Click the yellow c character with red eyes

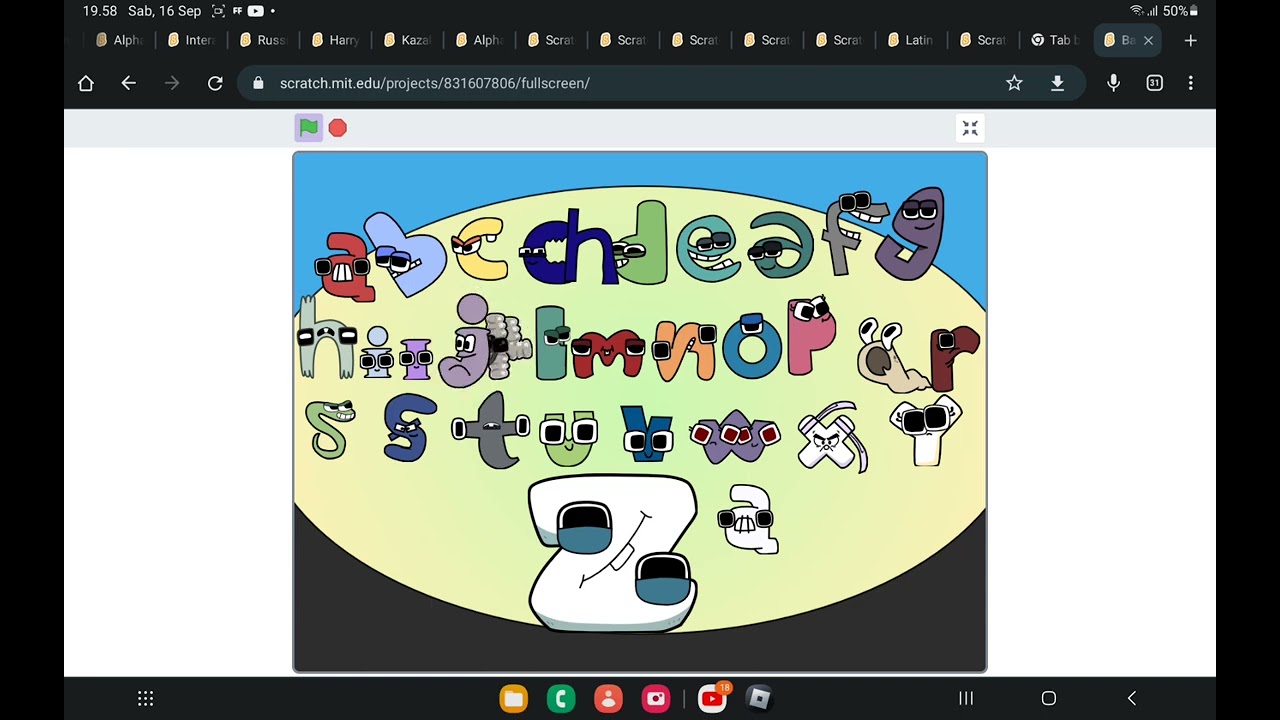click(x=479, y=250)
